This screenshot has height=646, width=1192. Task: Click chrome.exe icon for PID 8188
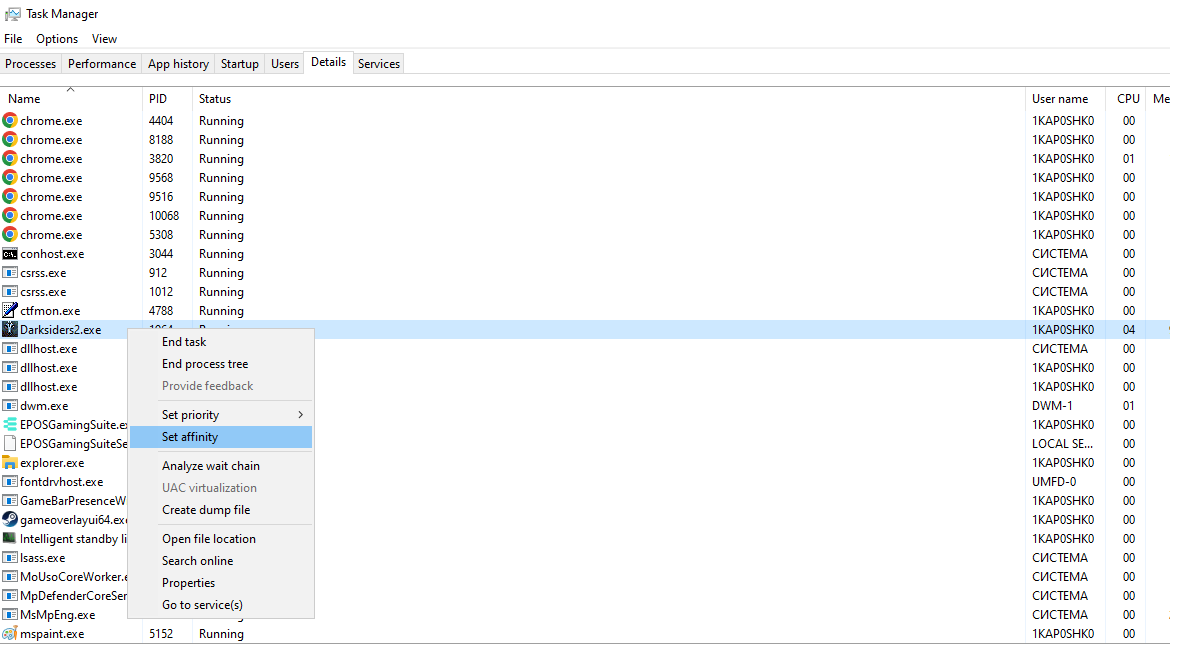pos(10,139)
